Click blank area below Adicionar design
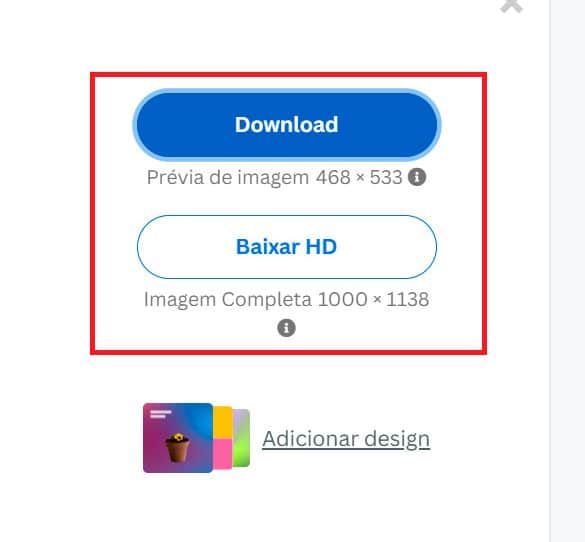This screenshot has height=542, width=585. point(287,507)
